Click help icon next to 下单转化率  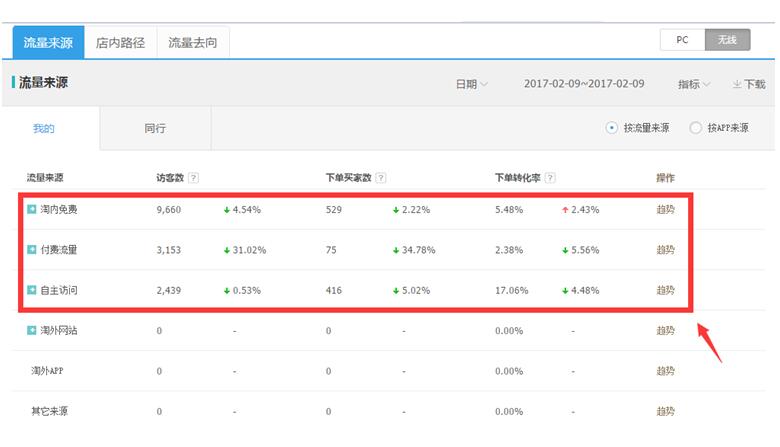click(550, 178)
